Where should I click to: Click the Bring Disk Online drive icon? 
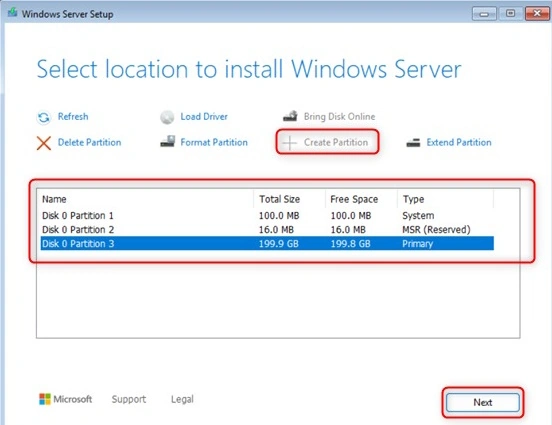[x=290, y=116]
